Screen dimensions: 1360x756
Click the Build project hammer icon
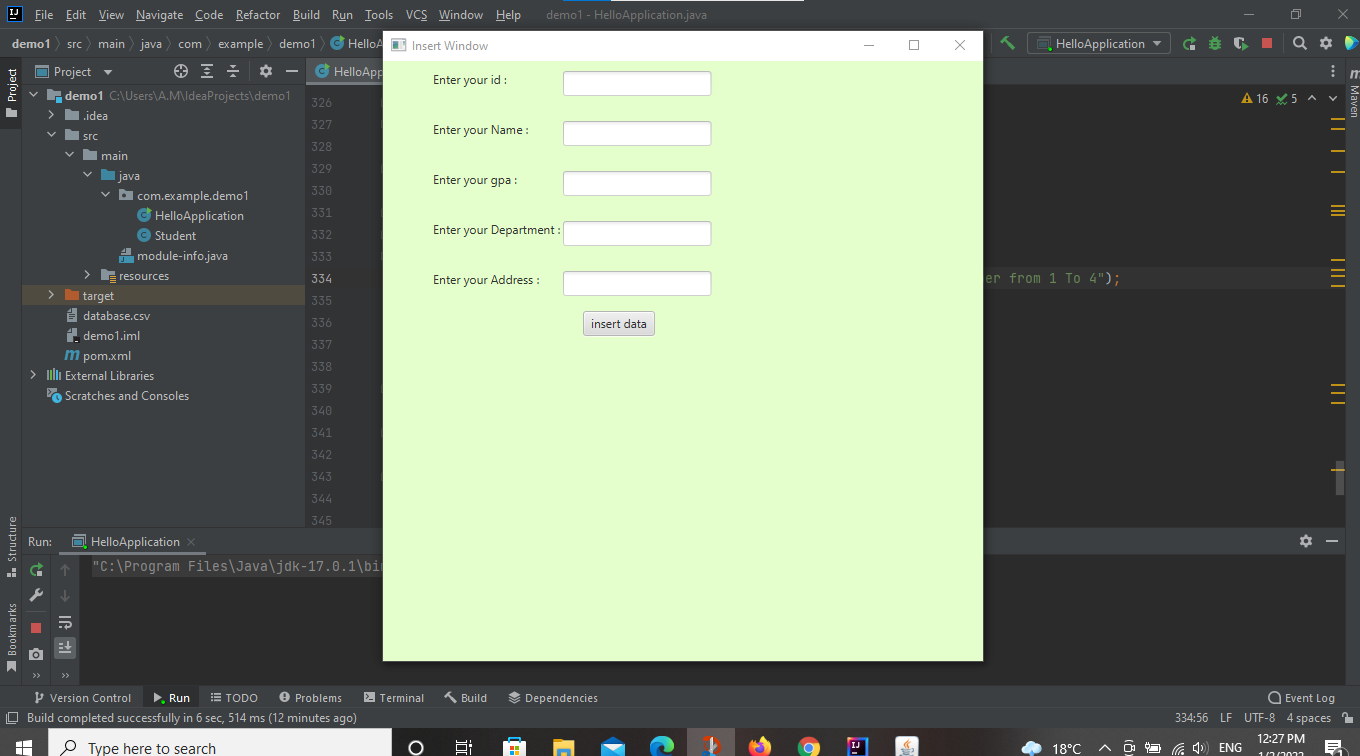pyautogui.click(x=1007, y=43)
